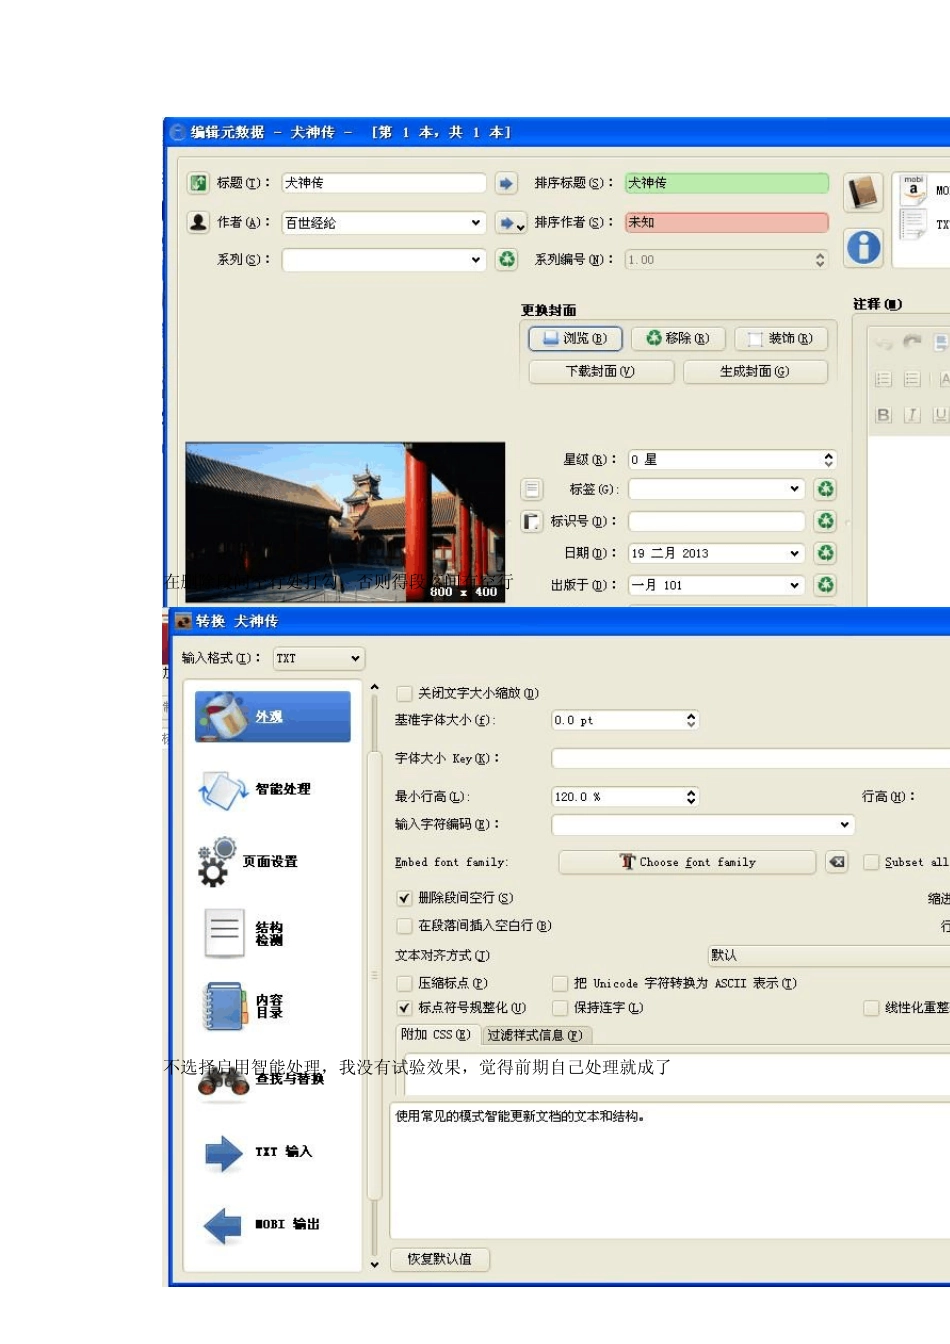Click 装饰 cover button
The width and height of the screenshot is (950, 1344).
click(x=781, y=339)
